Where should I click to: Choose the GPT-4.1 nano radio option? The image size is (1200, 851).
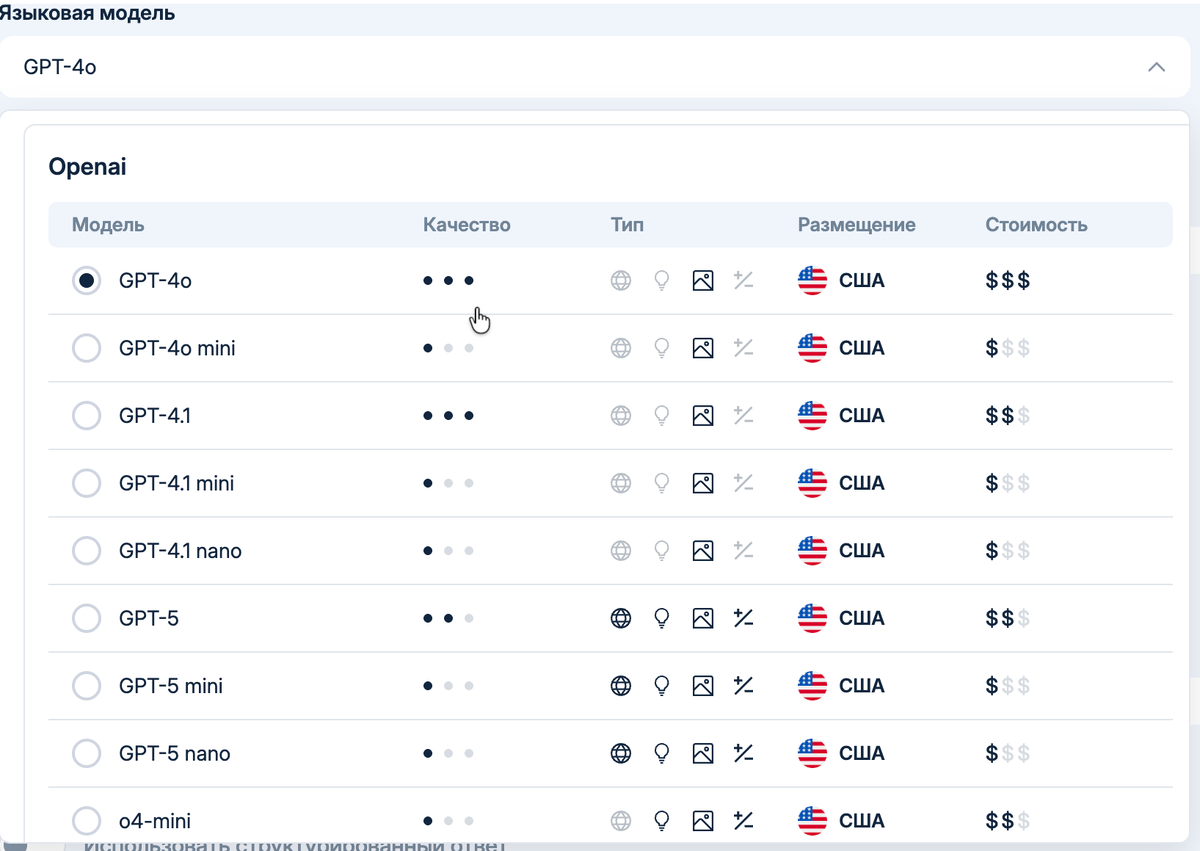coord(87,551)
